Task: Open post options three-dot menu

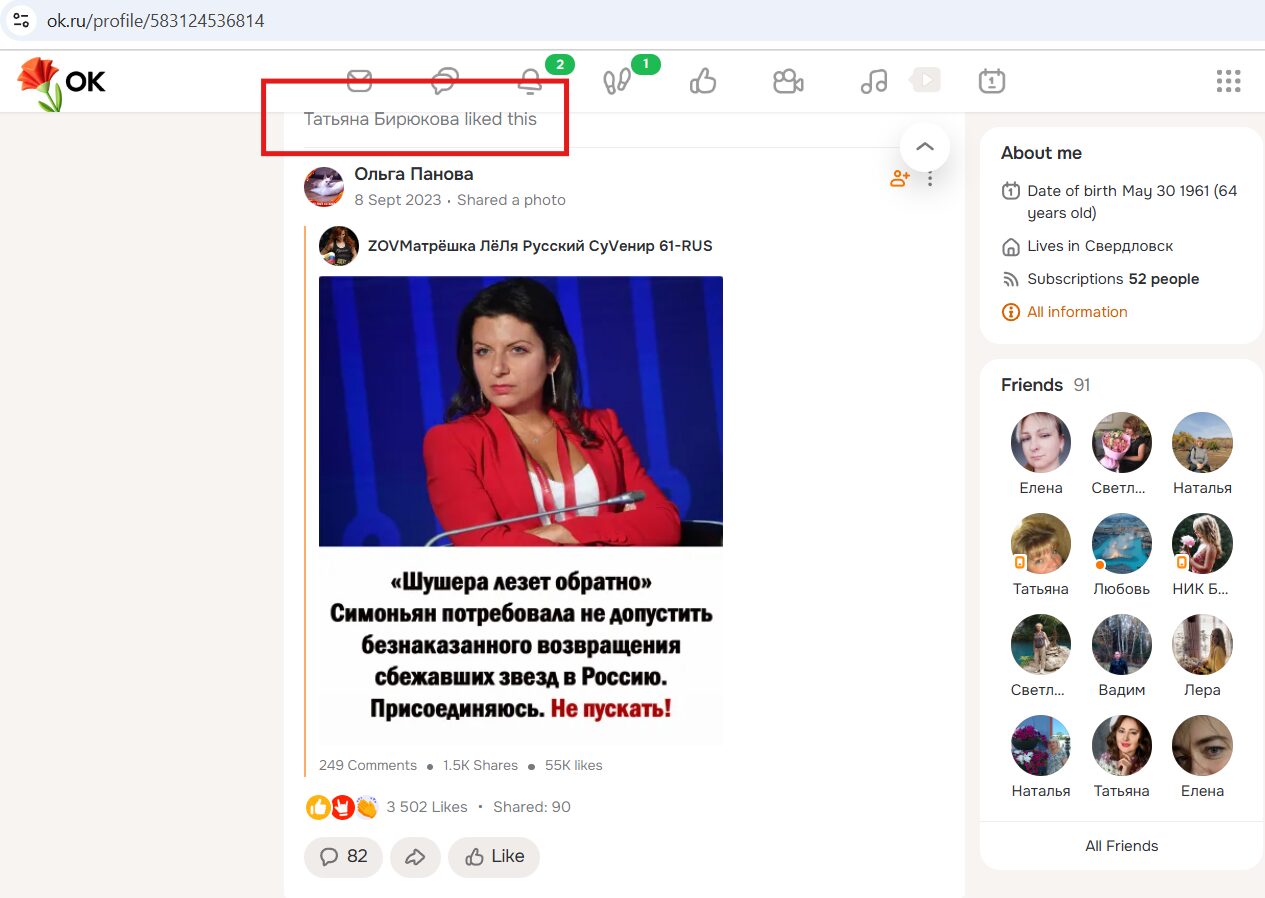Action: [930, 179]
